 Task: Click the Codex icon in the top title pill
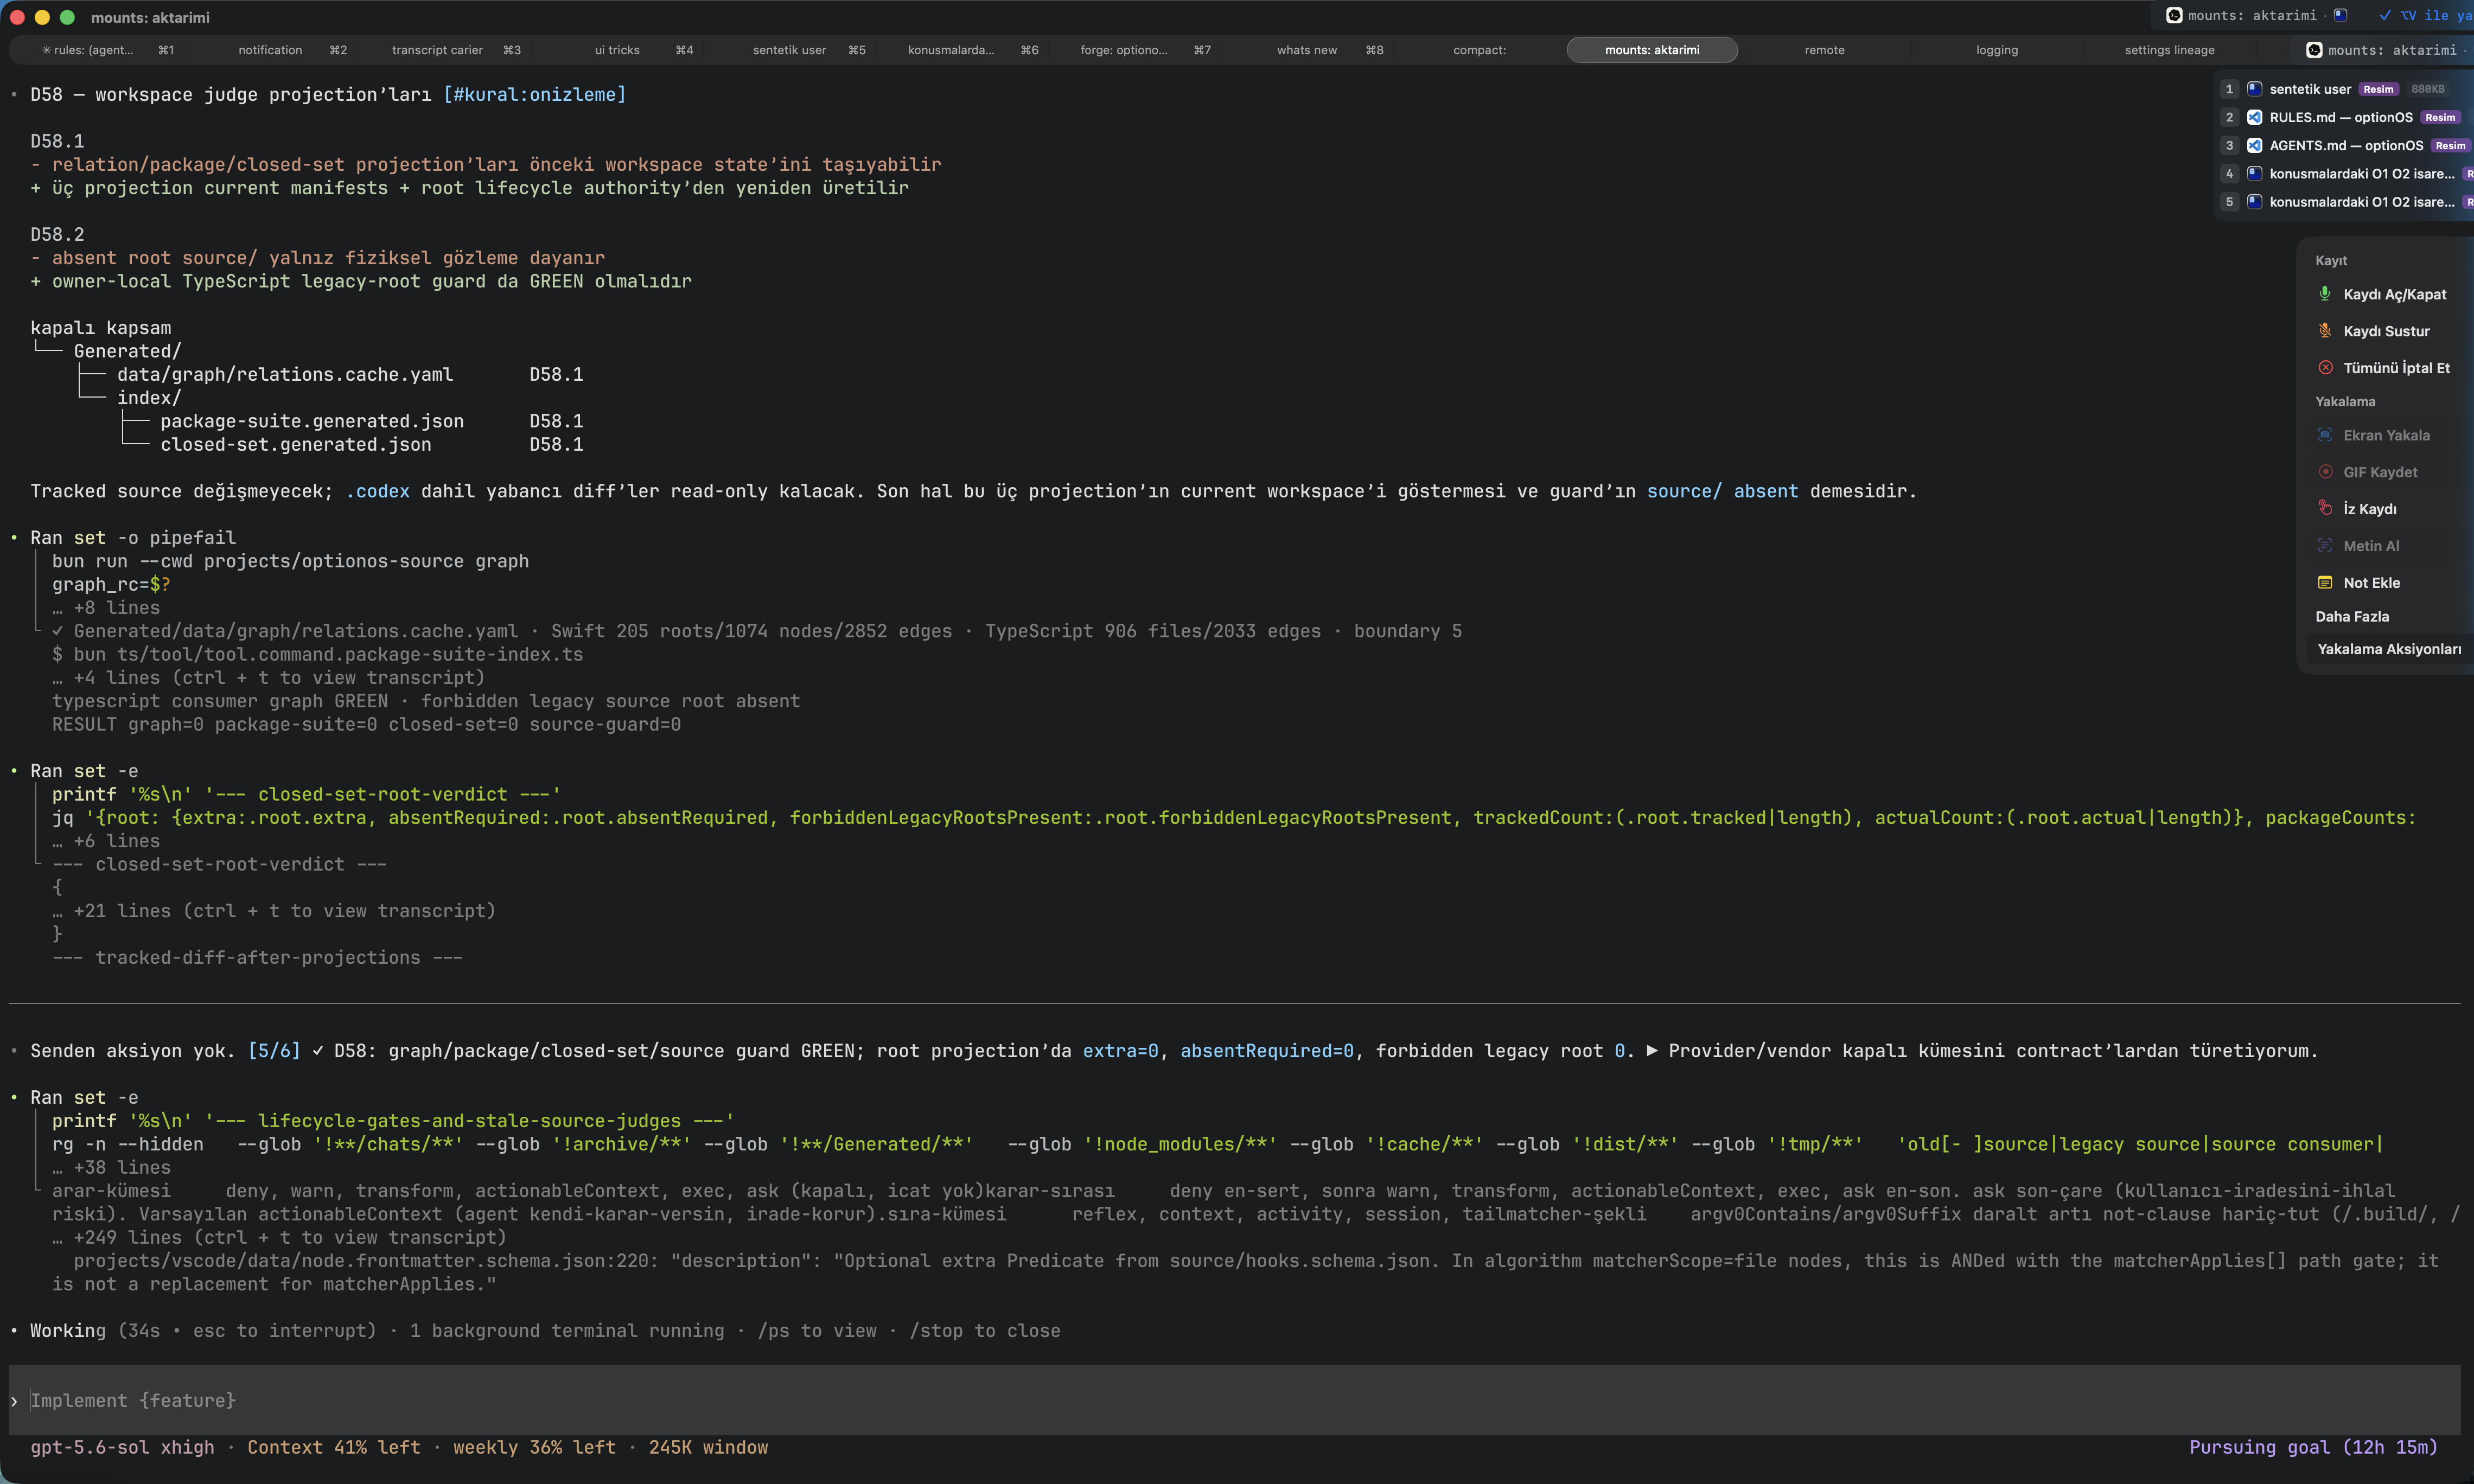click(x=2174, y=15)
